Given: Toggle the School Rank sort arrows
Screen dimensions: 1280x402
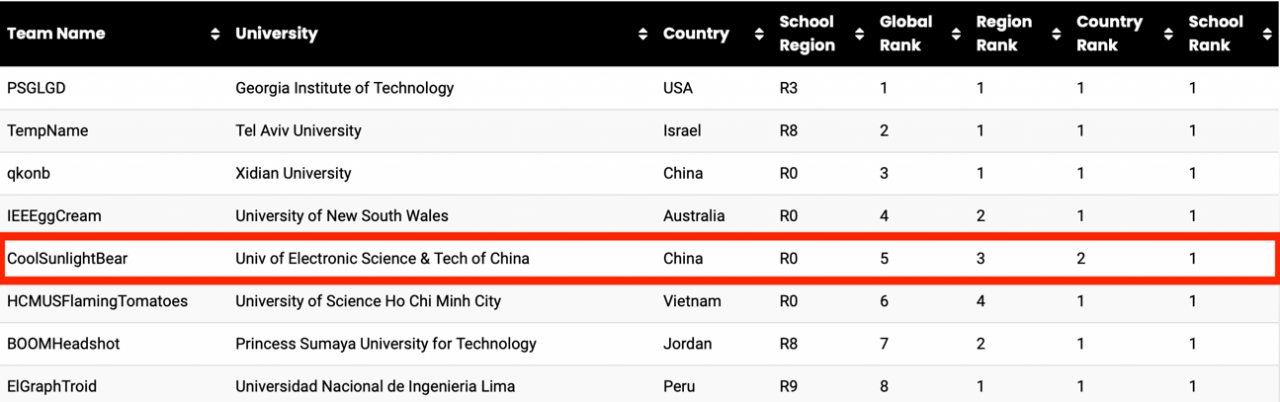Looking at the screenshot, I should pos(1266,34).
